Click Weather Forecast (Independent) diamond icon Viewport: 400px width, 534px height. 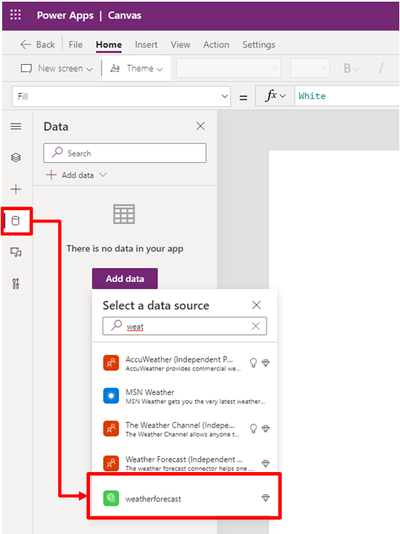pyautogui.click(x=266, y=463)
